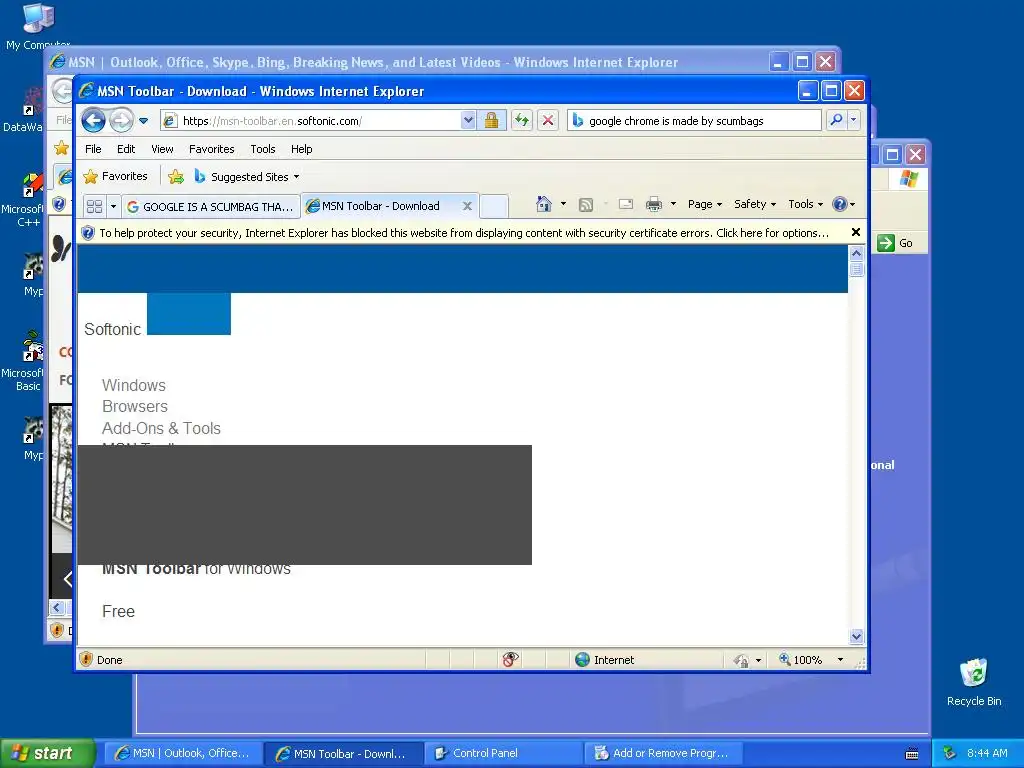Screen dimensions: 1024x768
Task: Open the Edit menu
Action: point(126,149)
